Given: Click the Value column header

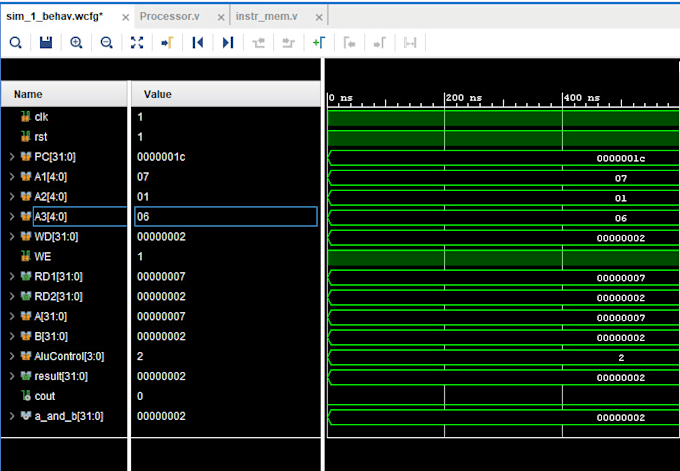Looking at the screenshot, I should 158,94.
